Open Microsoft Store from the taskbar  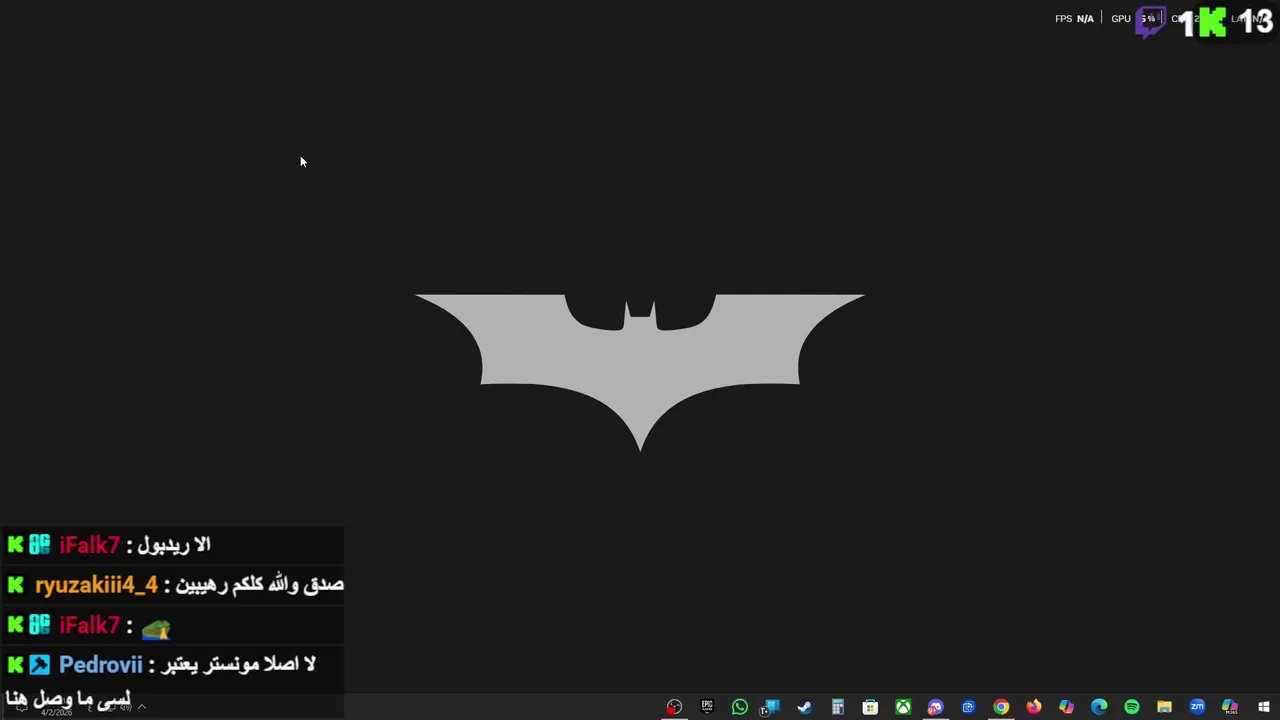870,707
